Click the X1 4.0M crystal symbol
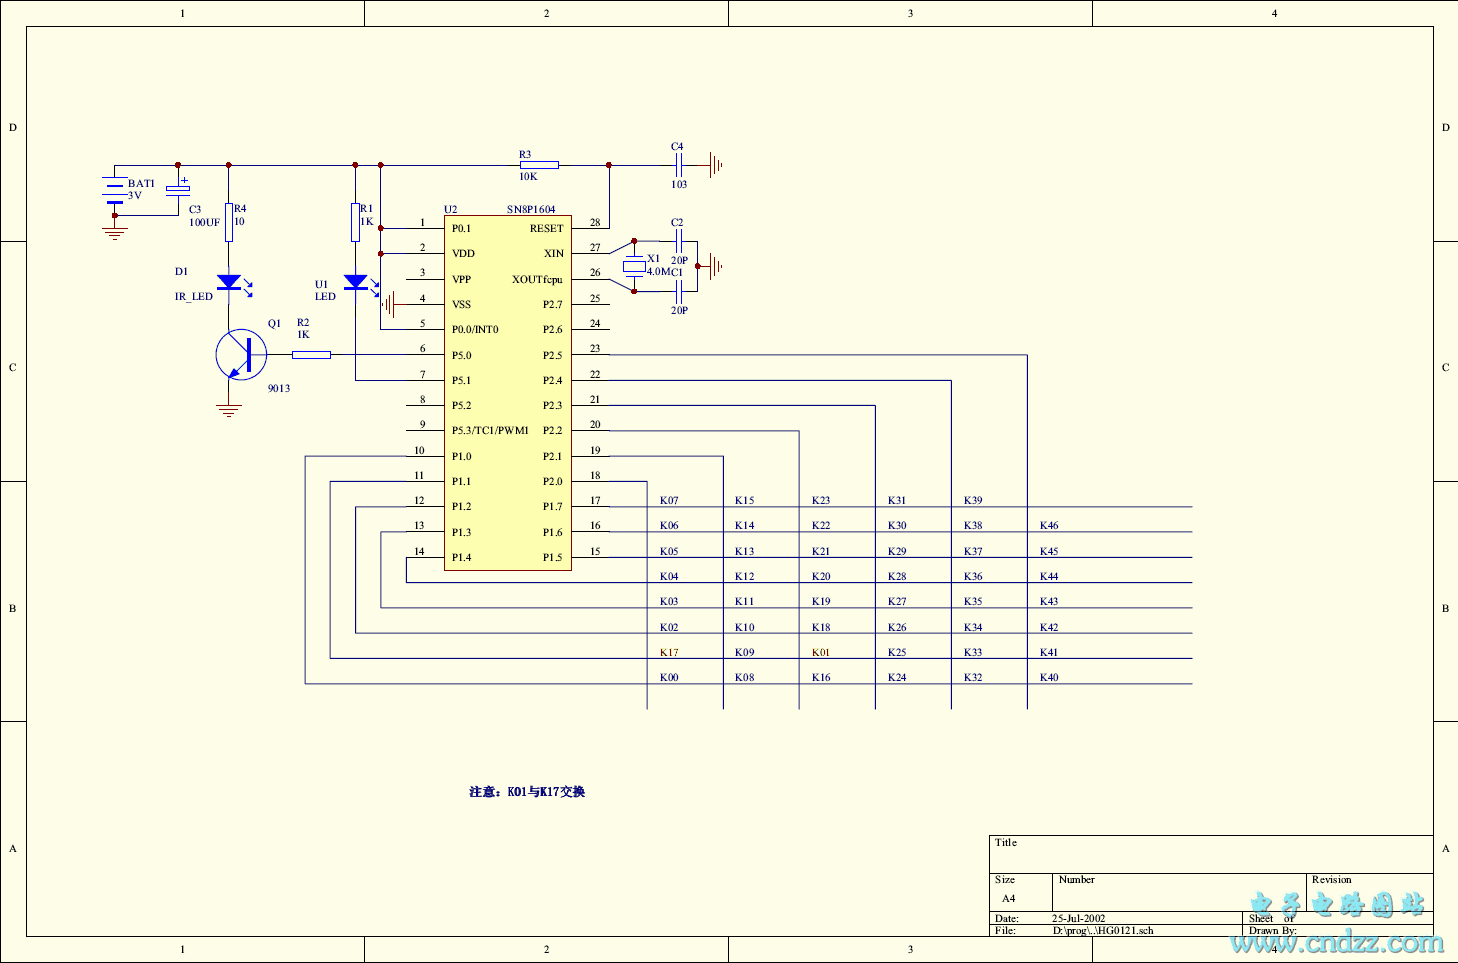Viewport: 1458px width, 963px height. pyautogui.click(x=634, y=266)
